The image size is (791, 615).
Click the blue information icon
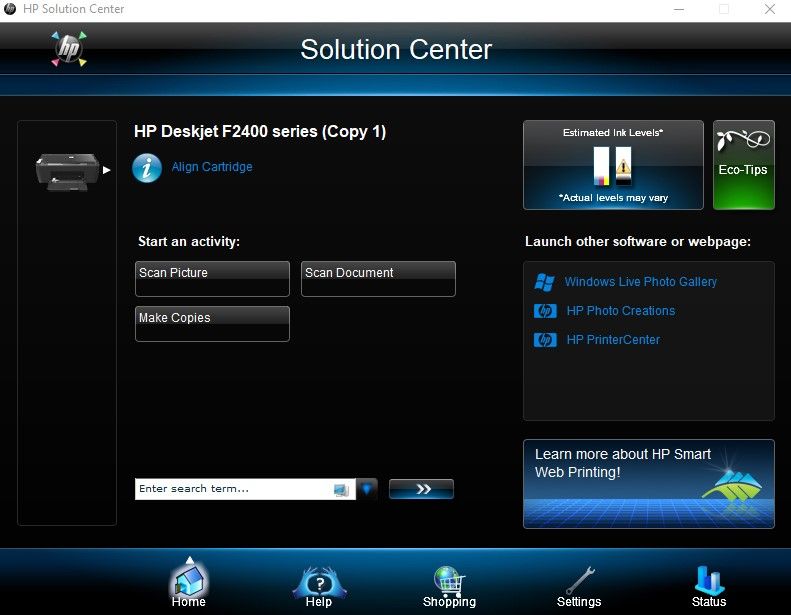(x=147, y=168)
